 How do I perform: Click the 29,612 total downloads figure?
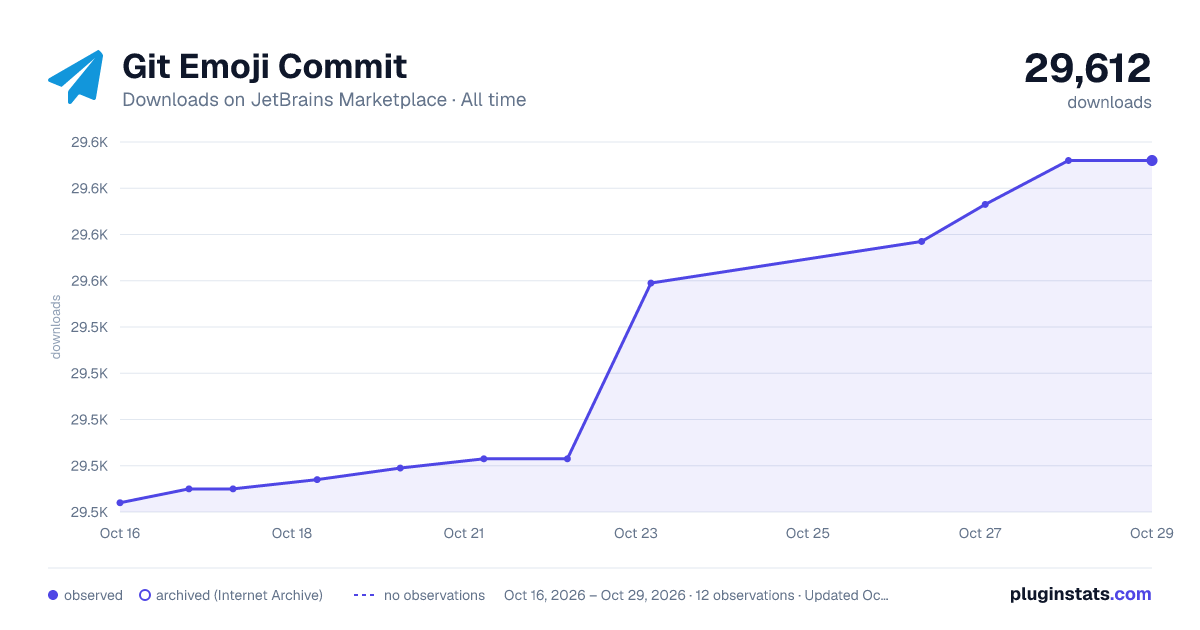coord(1087,68)
